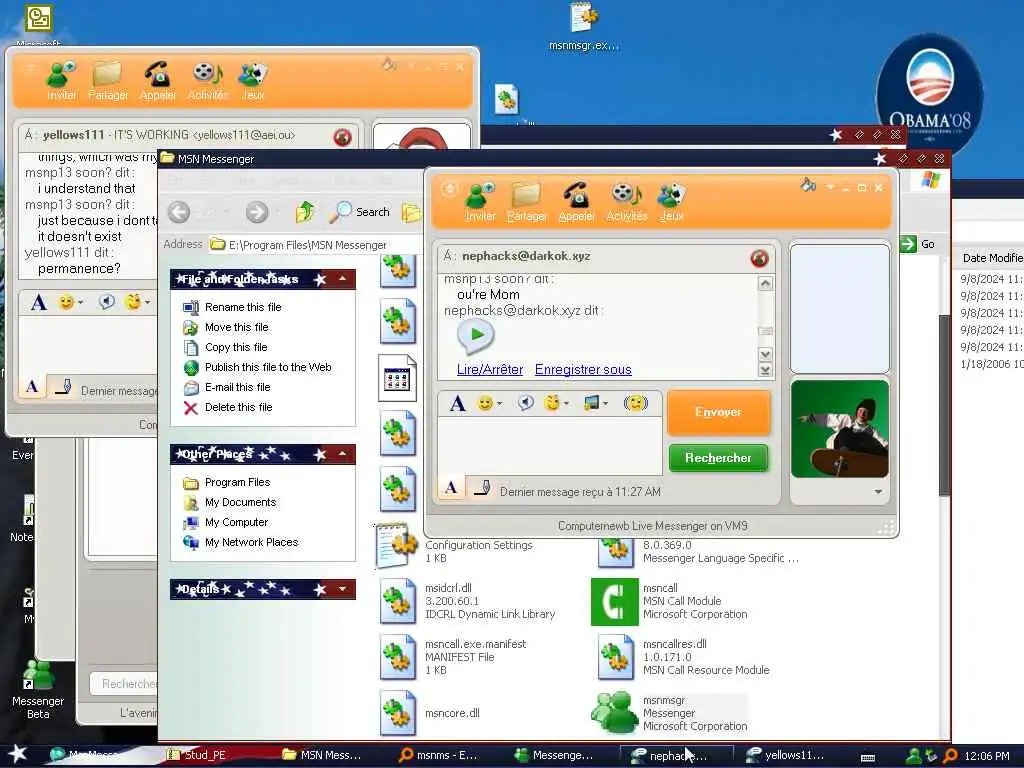Collapse File and Folder Tasks panel
The width and height of the screenshot is (1024, 768).
tap(342, 279)
